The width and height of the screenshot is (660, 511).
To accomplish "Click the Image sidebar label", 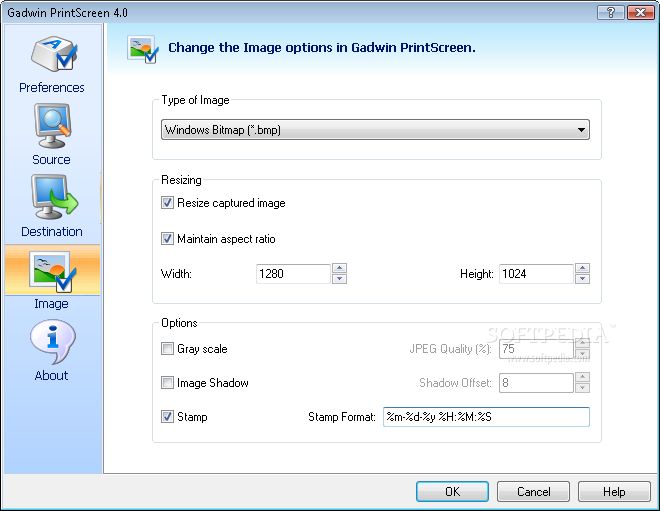I will (x=51, y=303).
